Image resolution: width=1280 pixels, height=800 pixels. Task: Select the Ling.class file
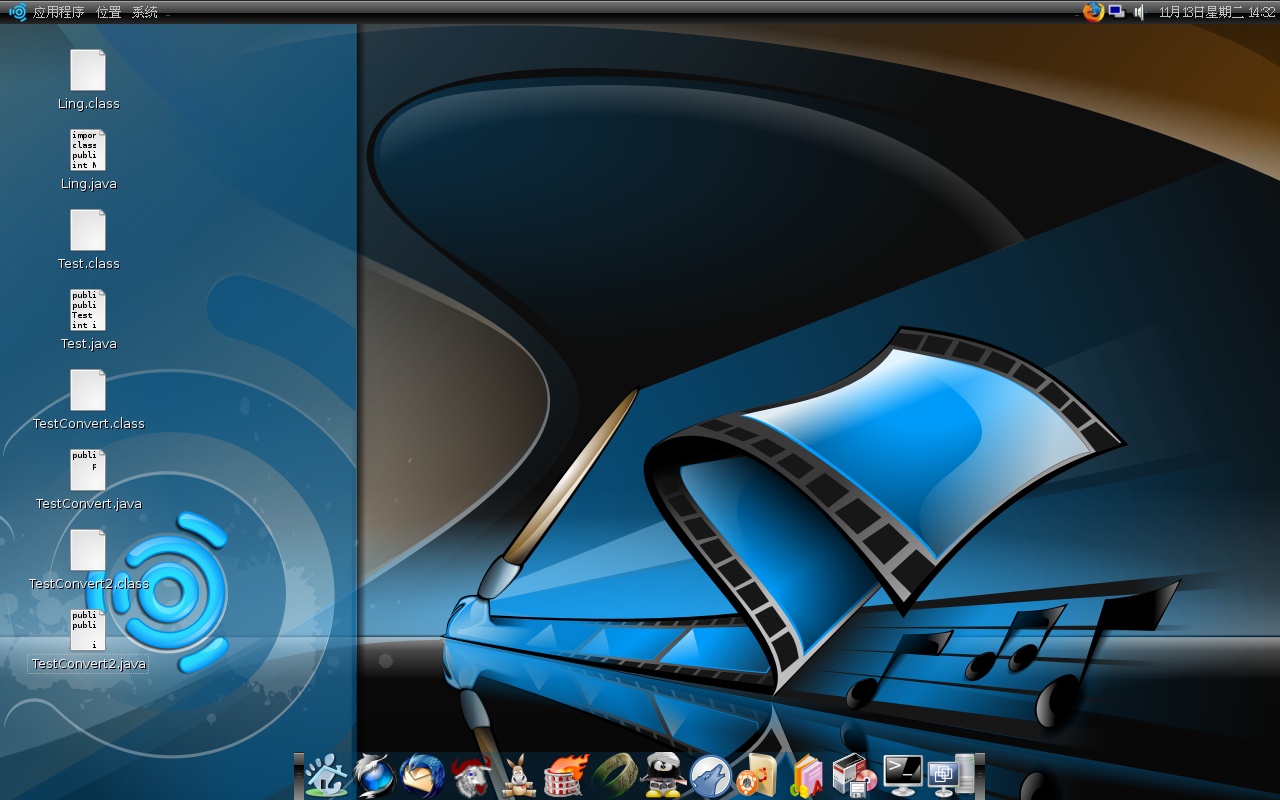click(88, 80)
